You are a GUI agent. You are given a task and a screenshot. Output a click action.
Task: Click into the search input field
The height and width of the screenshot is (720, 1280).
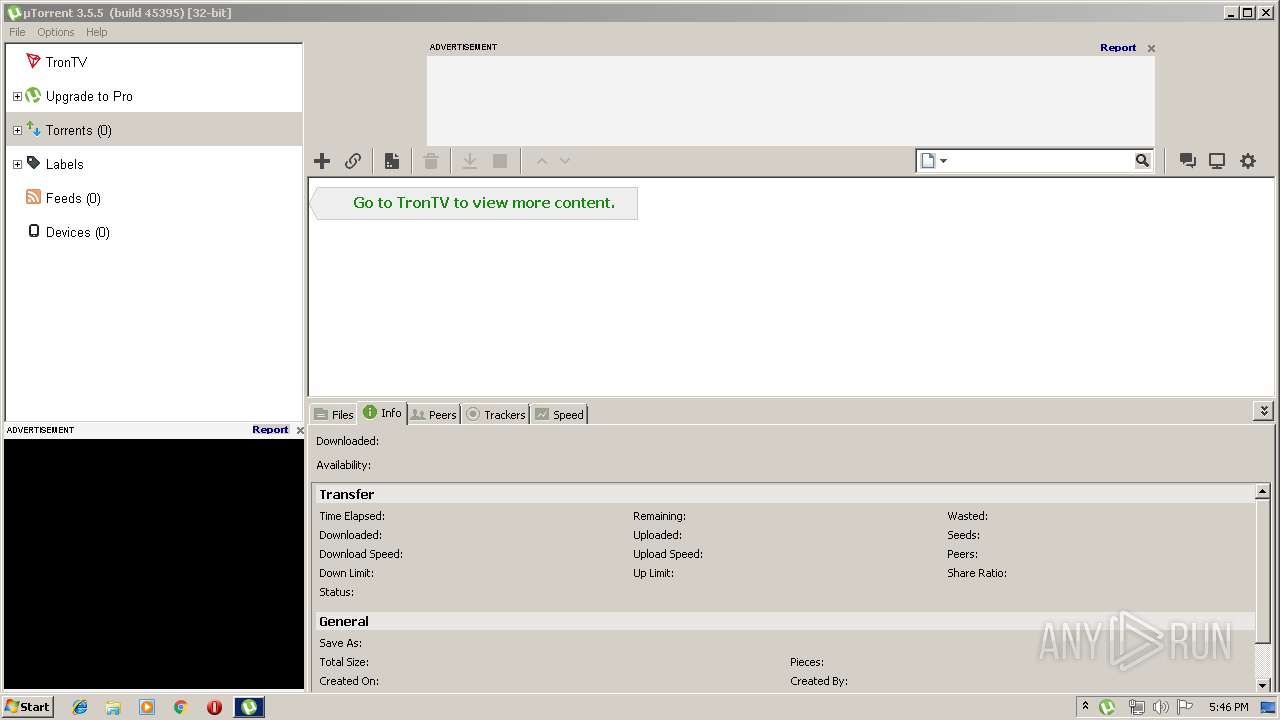(x=1040, y=161)
